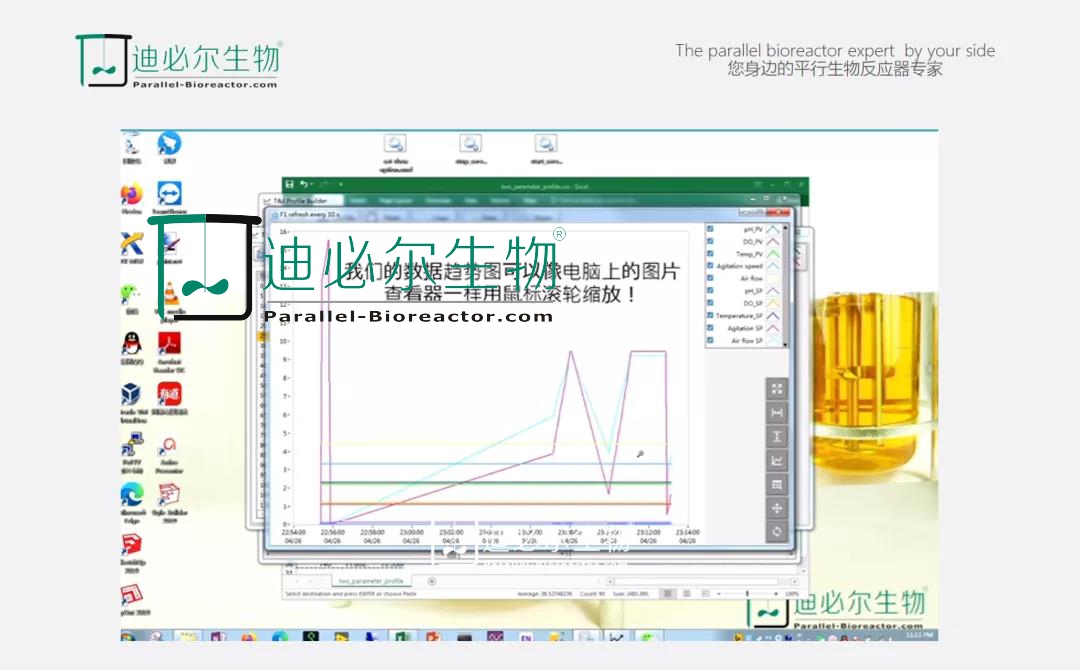The height and width of the screenshot is (670, 1080).
Task: Click the refresh chart button
Action: pyautogui.click(x=777, y=532)
